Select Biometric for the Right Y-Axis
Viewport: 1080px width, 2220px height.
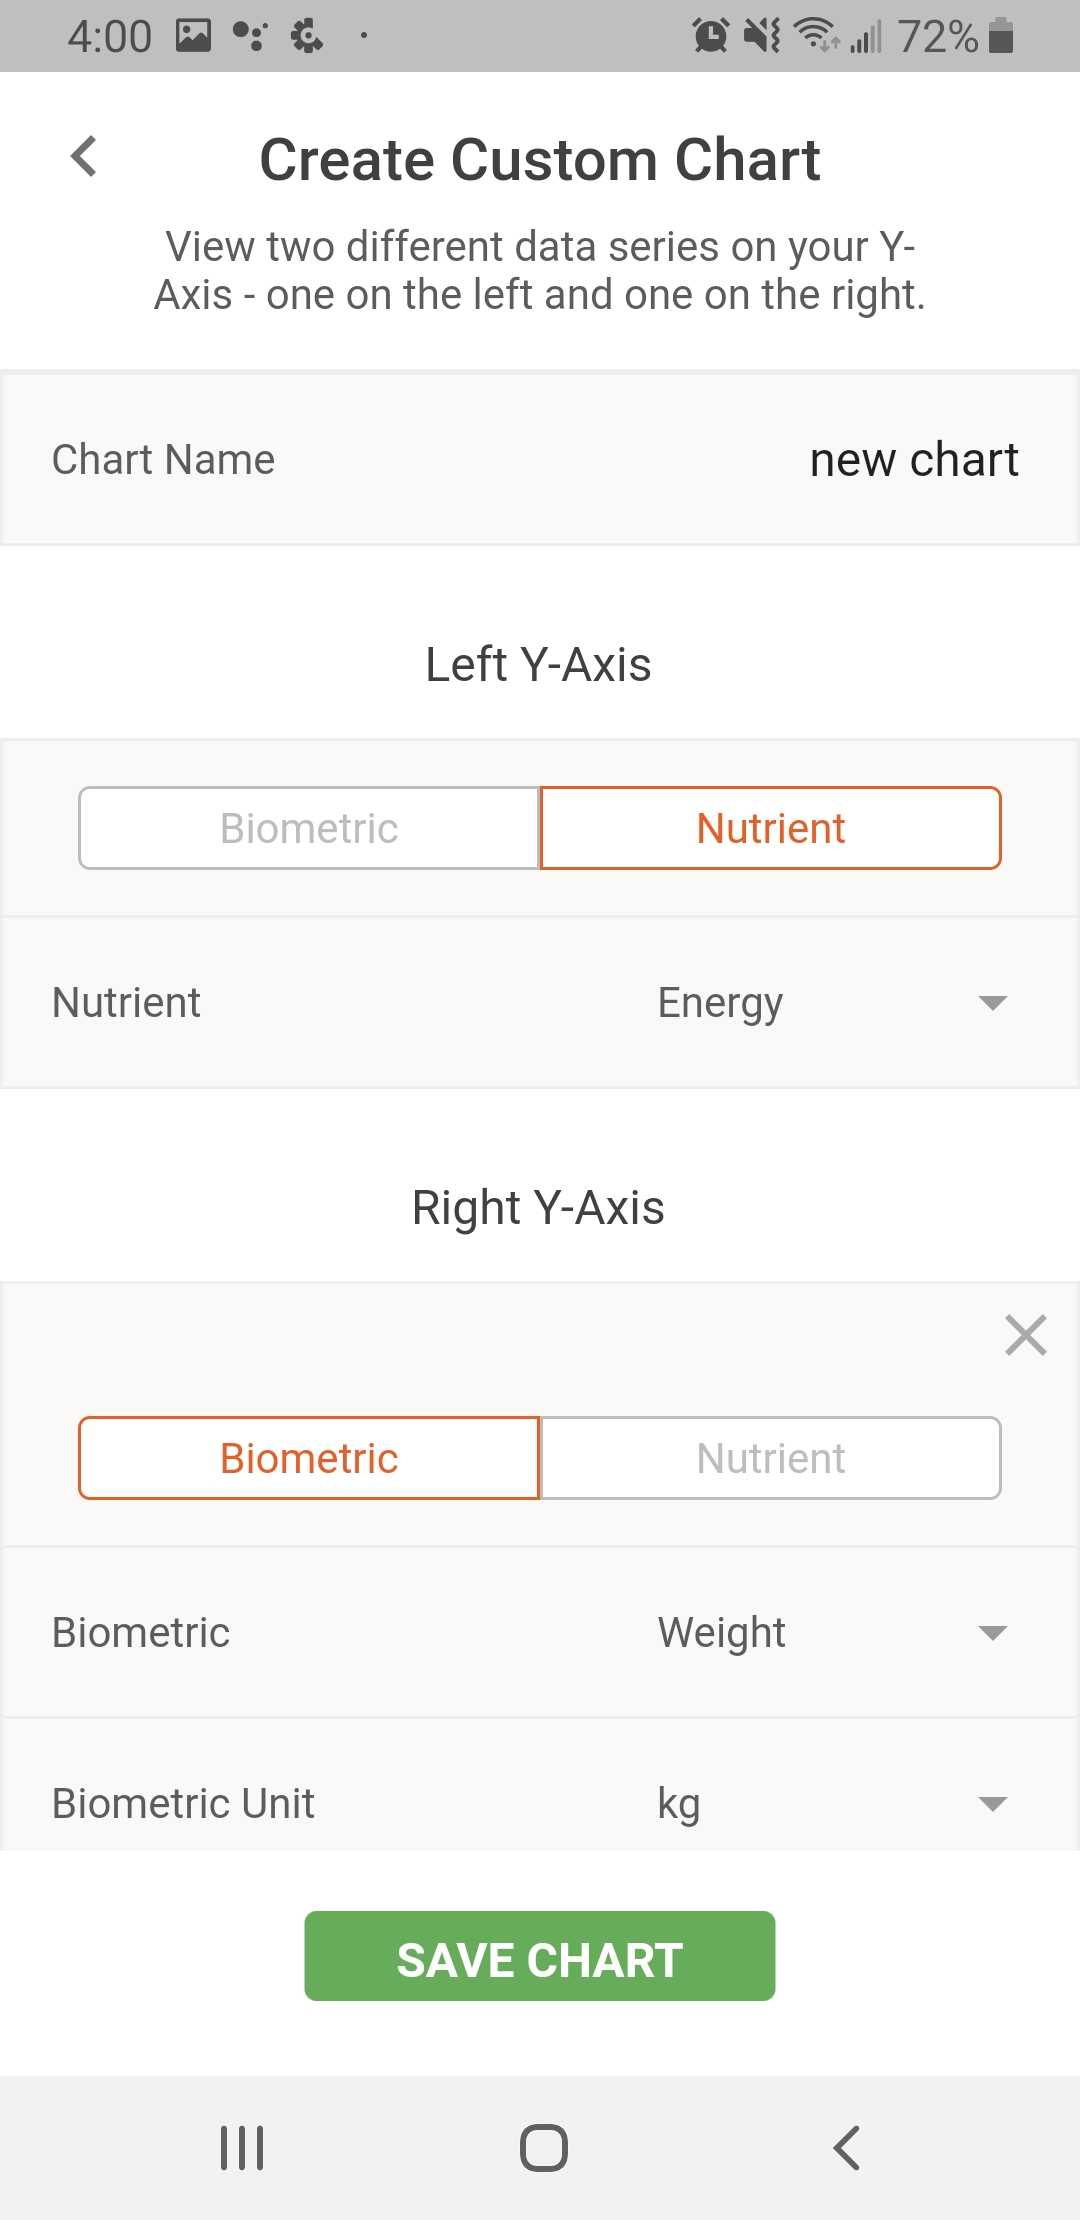click(309, 1458)
